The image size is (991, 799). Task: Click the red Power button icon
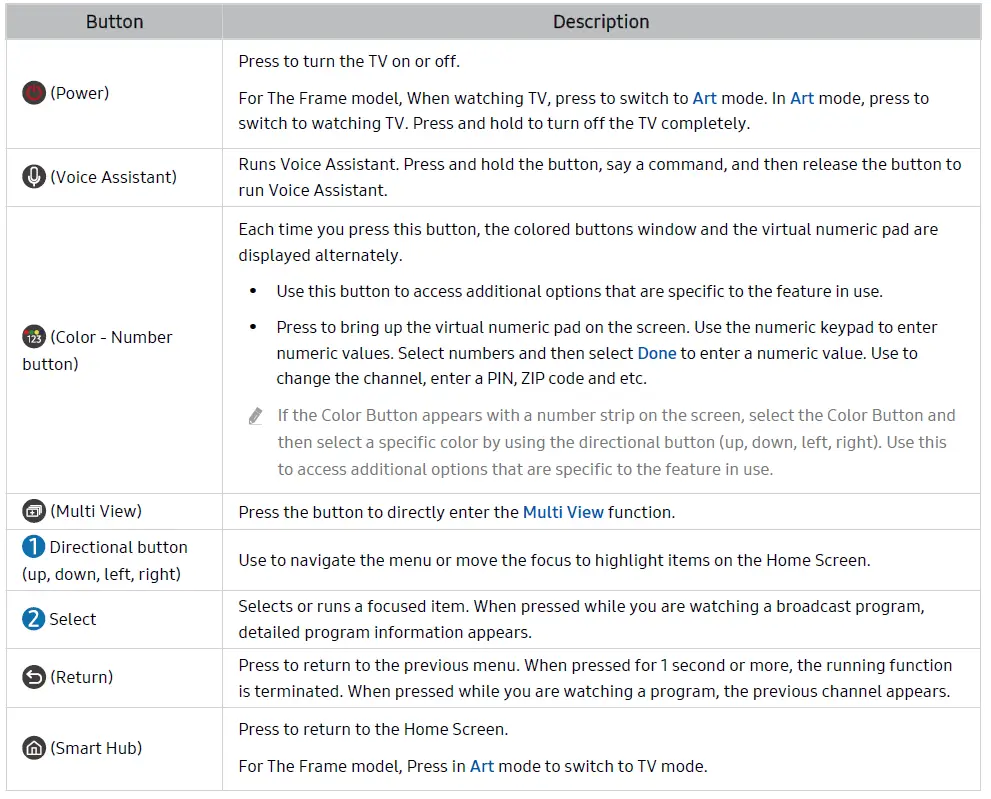coord(34,94)
